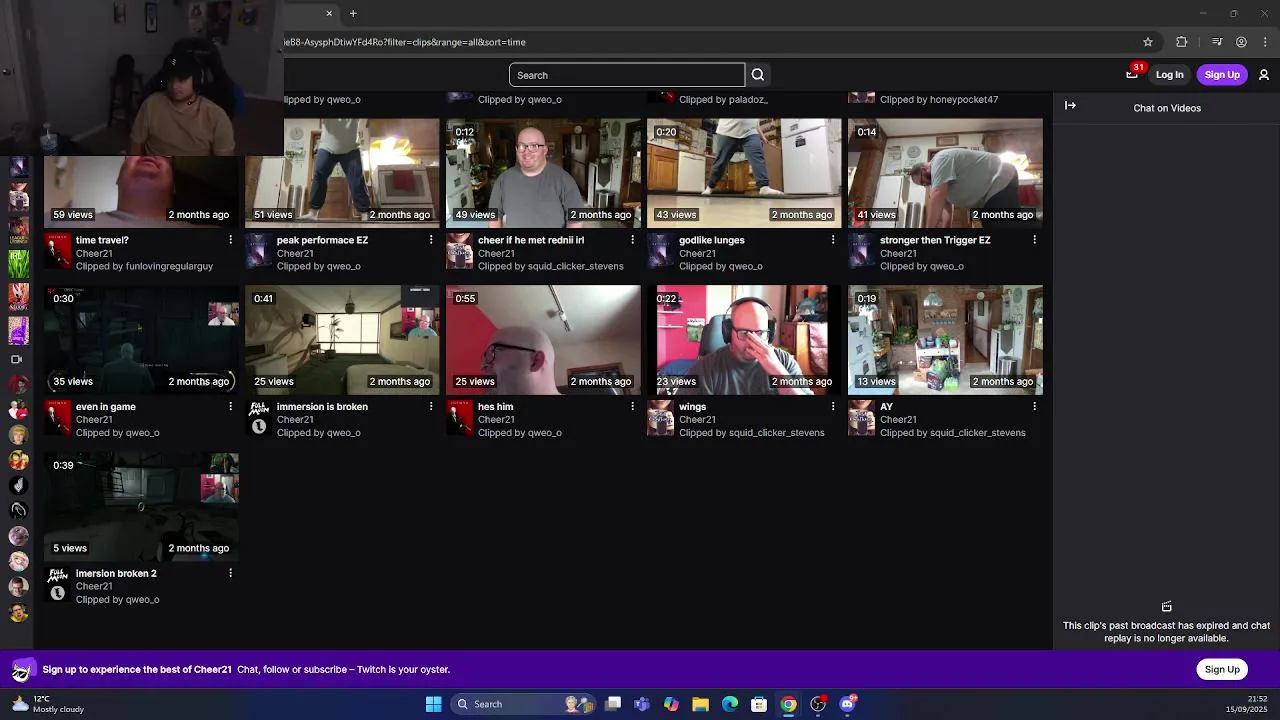Bookmark this page with the star icon
The image size is (1280, 720).
click(x=1148, y=42)
